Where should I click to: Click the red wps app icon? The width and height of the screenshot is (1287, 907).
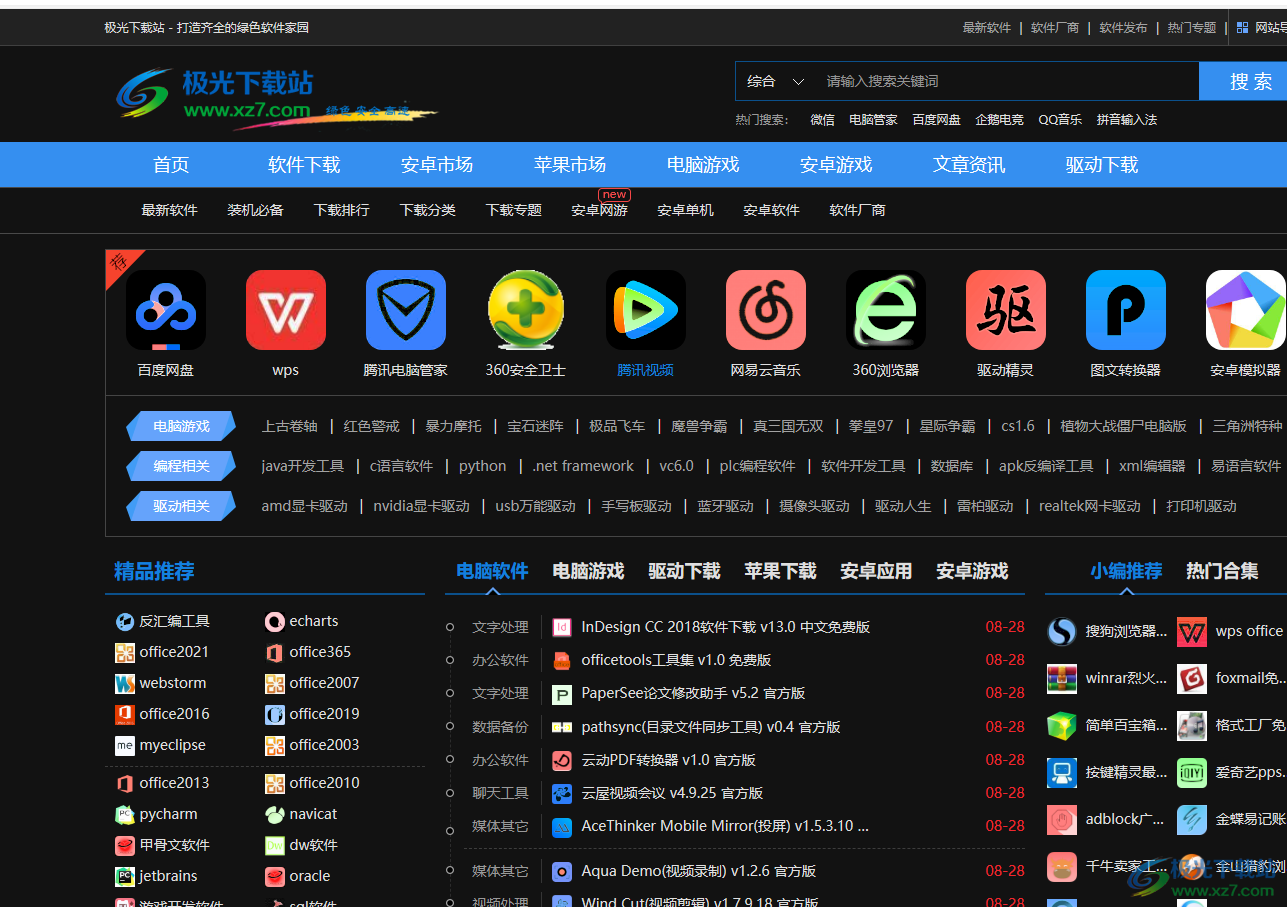[x=286, y=310]
